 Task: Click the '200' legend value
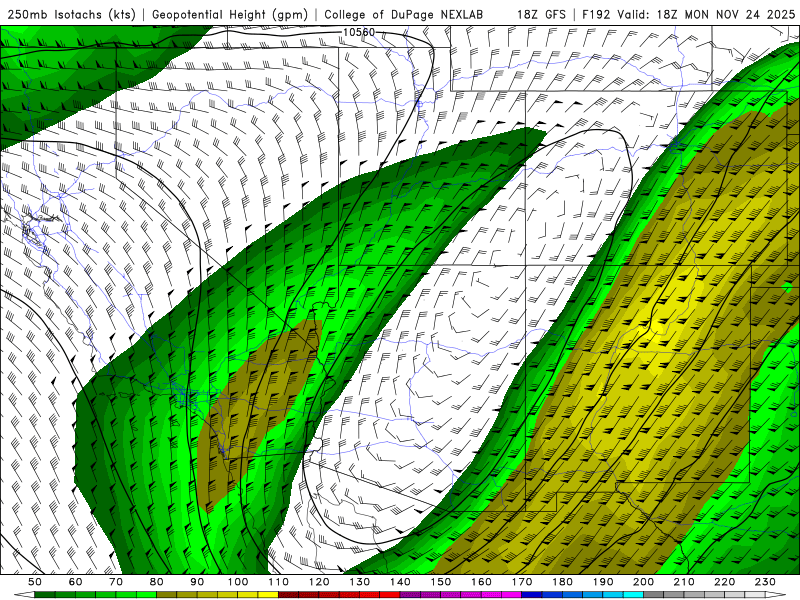[644, 582]
